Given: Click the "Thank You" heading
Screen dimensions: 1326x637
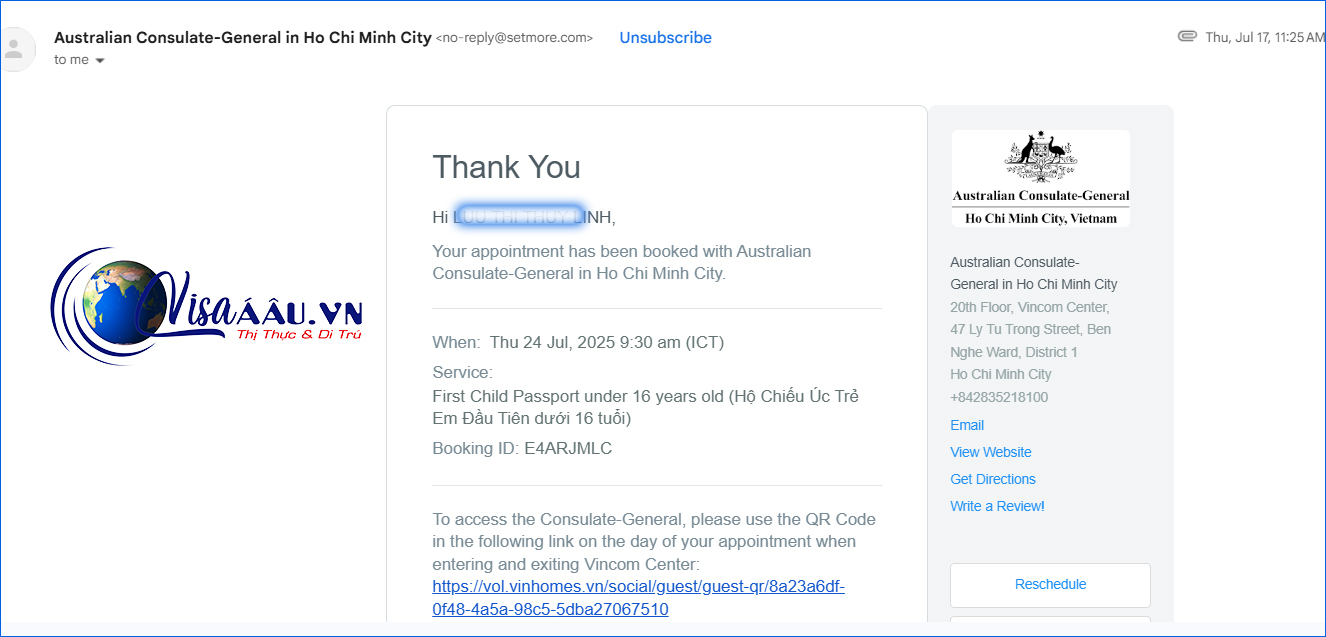Looking at the screenshot, I should coord(506,167).
